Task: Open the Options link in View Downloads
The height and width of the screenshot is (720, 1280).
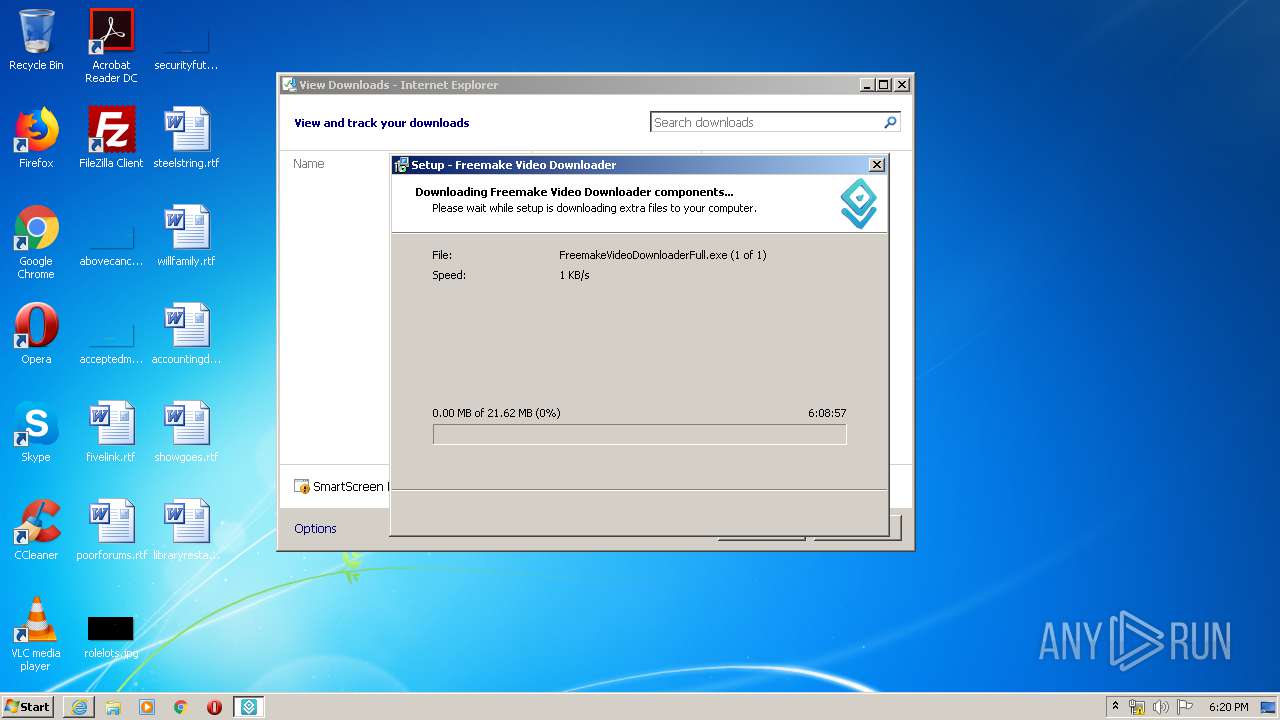Action: (315, 528)
